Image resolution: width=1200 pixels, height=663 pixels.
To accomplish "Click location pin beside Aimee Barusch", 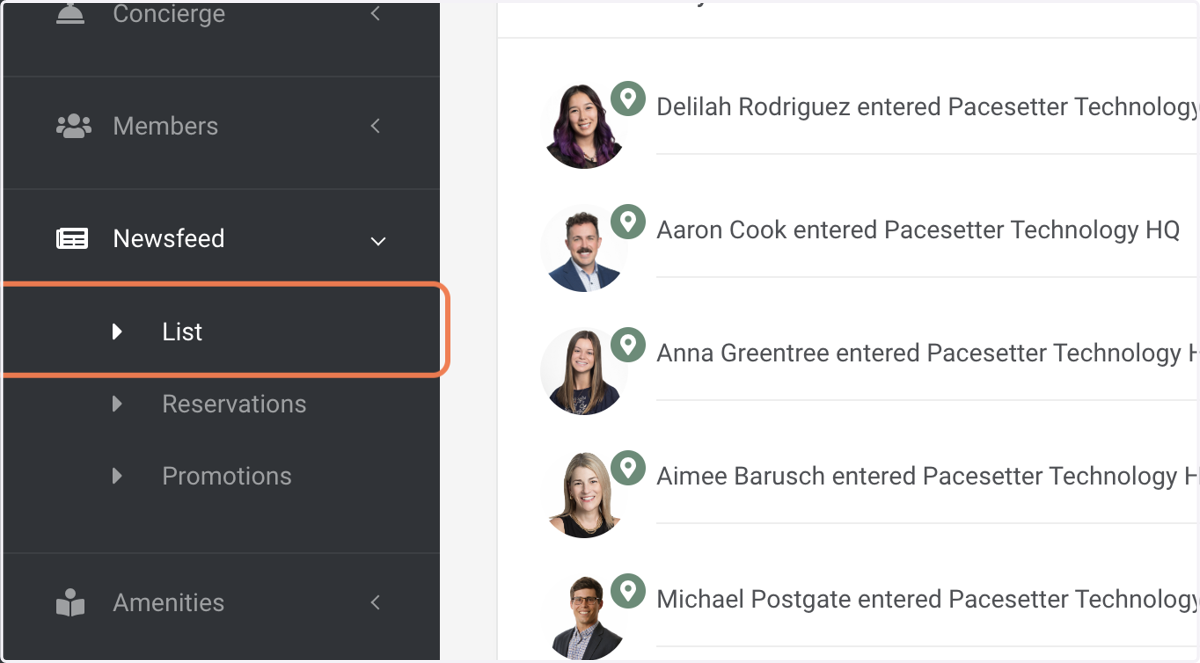I will [x=628, y=467].
